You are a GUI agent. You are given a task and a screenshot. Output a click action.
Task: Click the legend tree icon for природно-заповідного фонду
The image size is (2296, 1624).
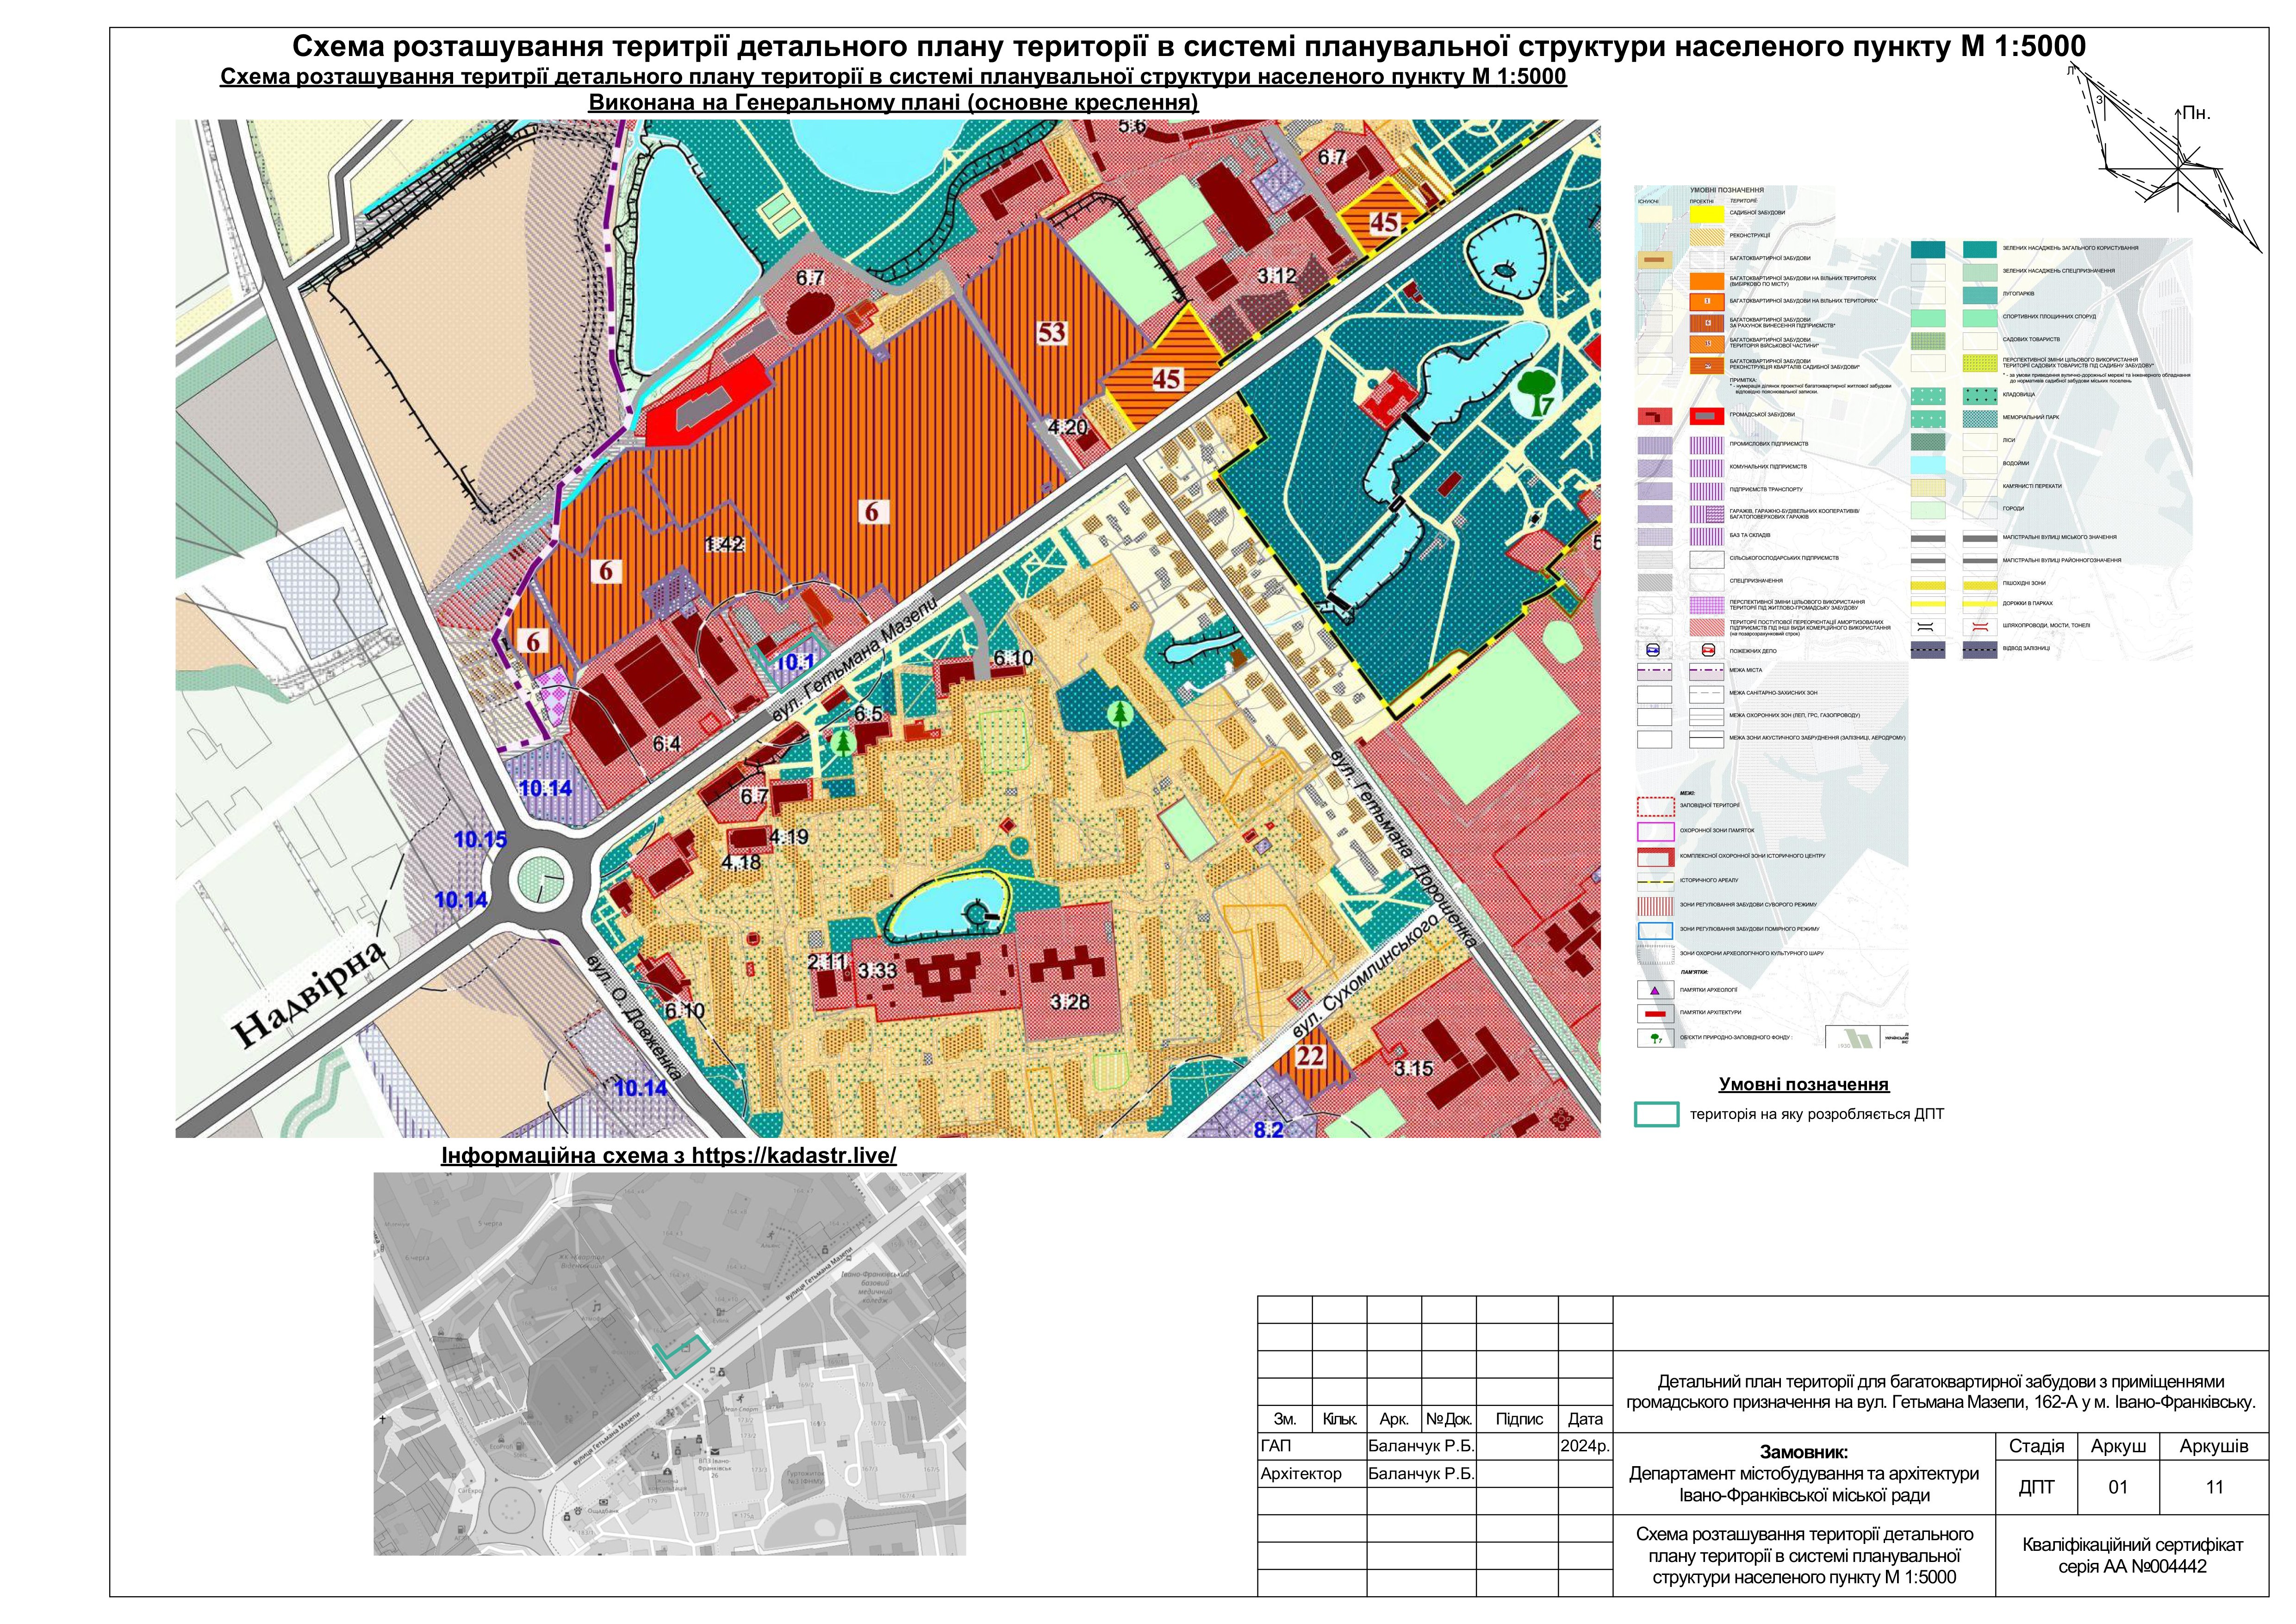(x=1654, y=1038)
